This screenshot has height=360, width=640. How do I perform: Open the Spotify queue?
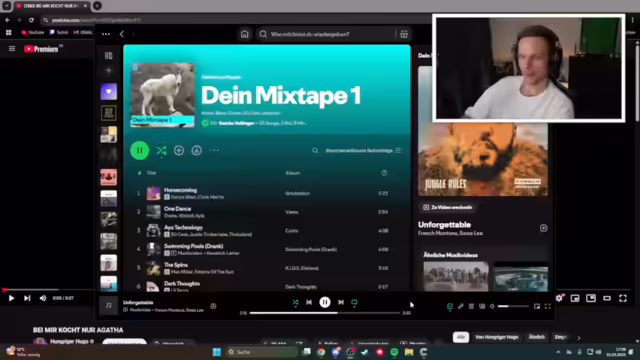pyautogui.click(x=471, y=306)
